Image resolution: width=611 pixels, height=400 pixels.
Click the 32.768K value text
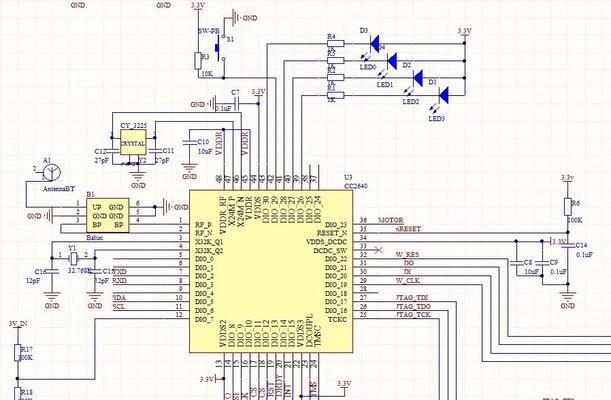pyautogui.click(x=79, y=270)
